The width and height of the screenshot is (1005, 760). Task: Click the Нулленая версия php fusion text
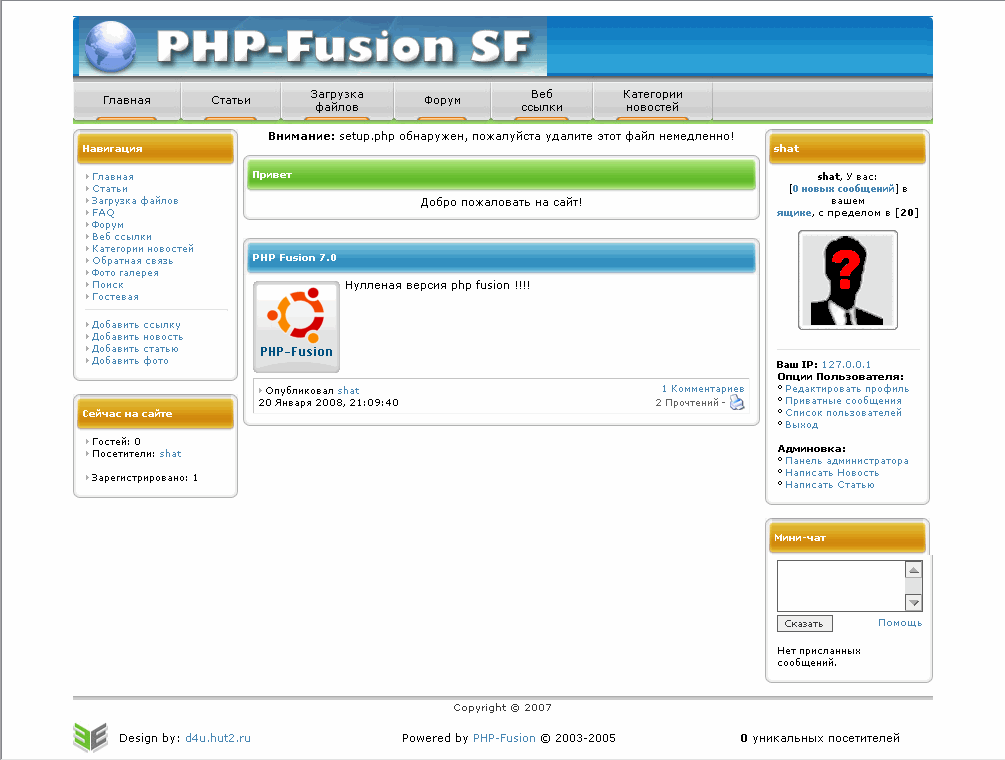click(437, 286)
